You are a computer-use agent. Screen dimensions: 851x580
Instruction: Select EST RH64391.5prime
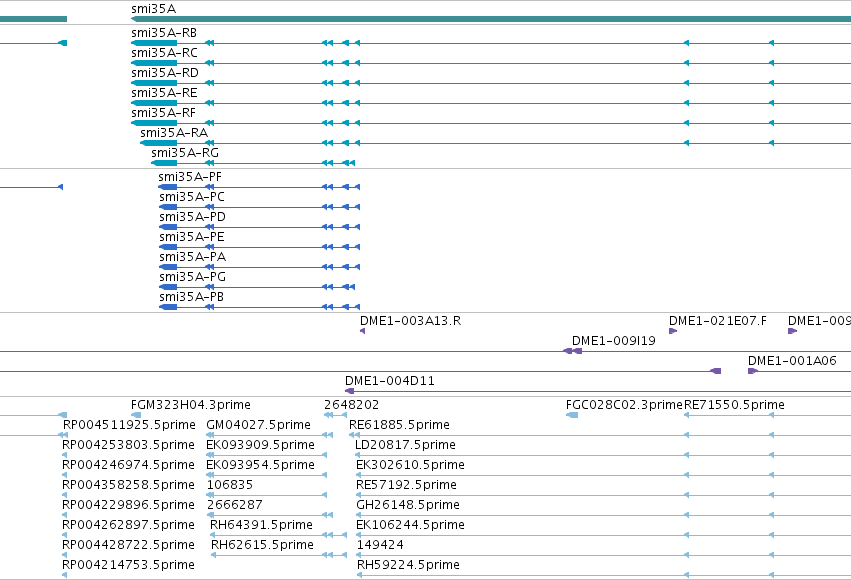pyautogui.click(x=261, y=526)
